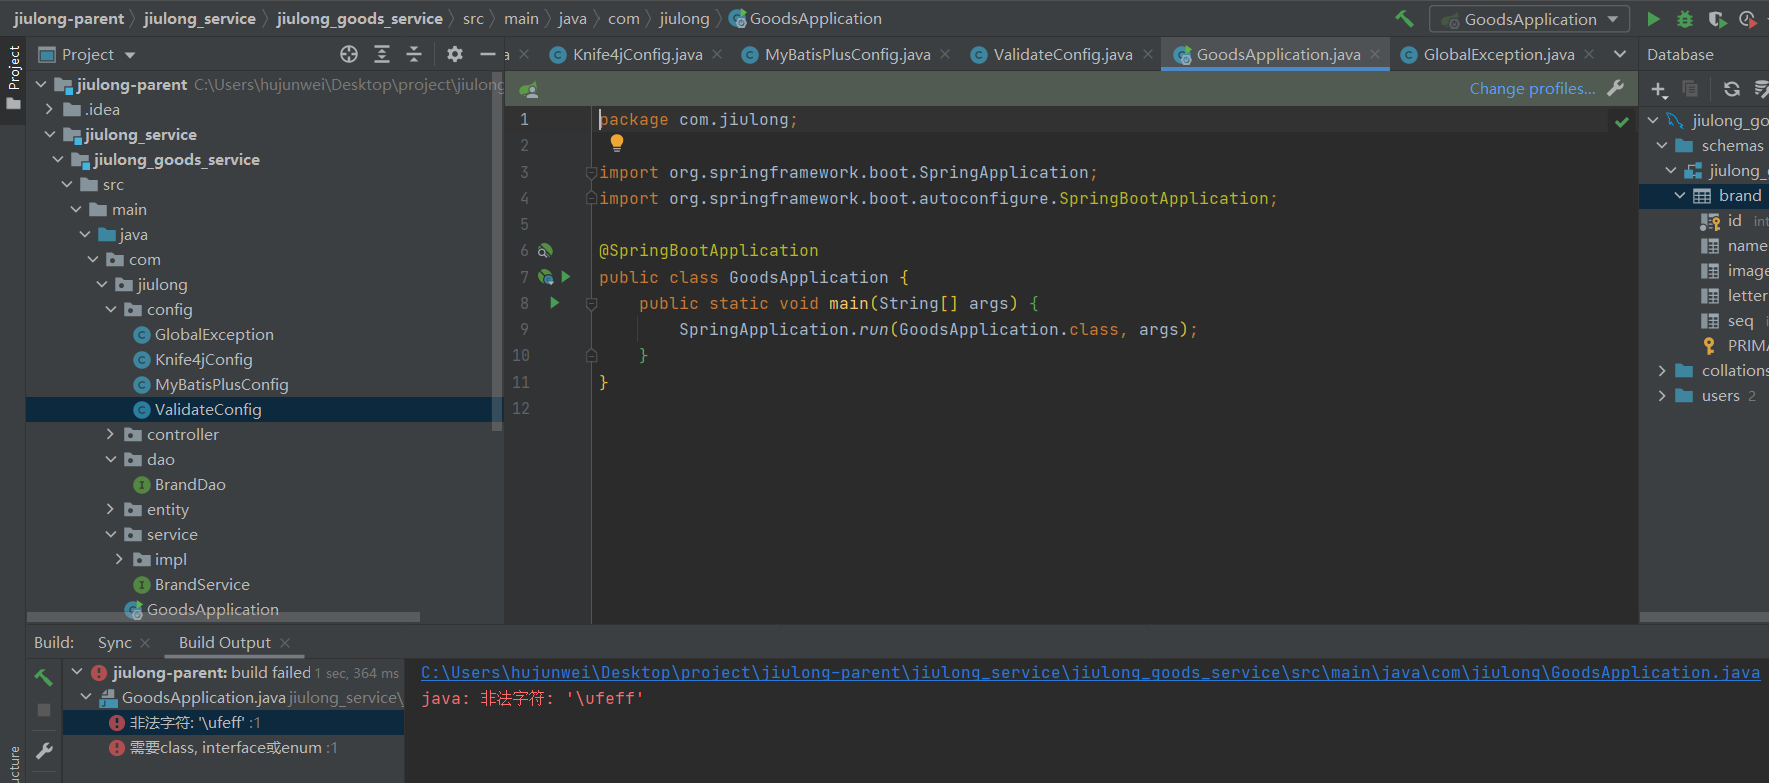The width and height of the screenshot is (1769, 783).
Task: Close the Knife4jConfig.java tab
Action: click(x=717, y=54)
